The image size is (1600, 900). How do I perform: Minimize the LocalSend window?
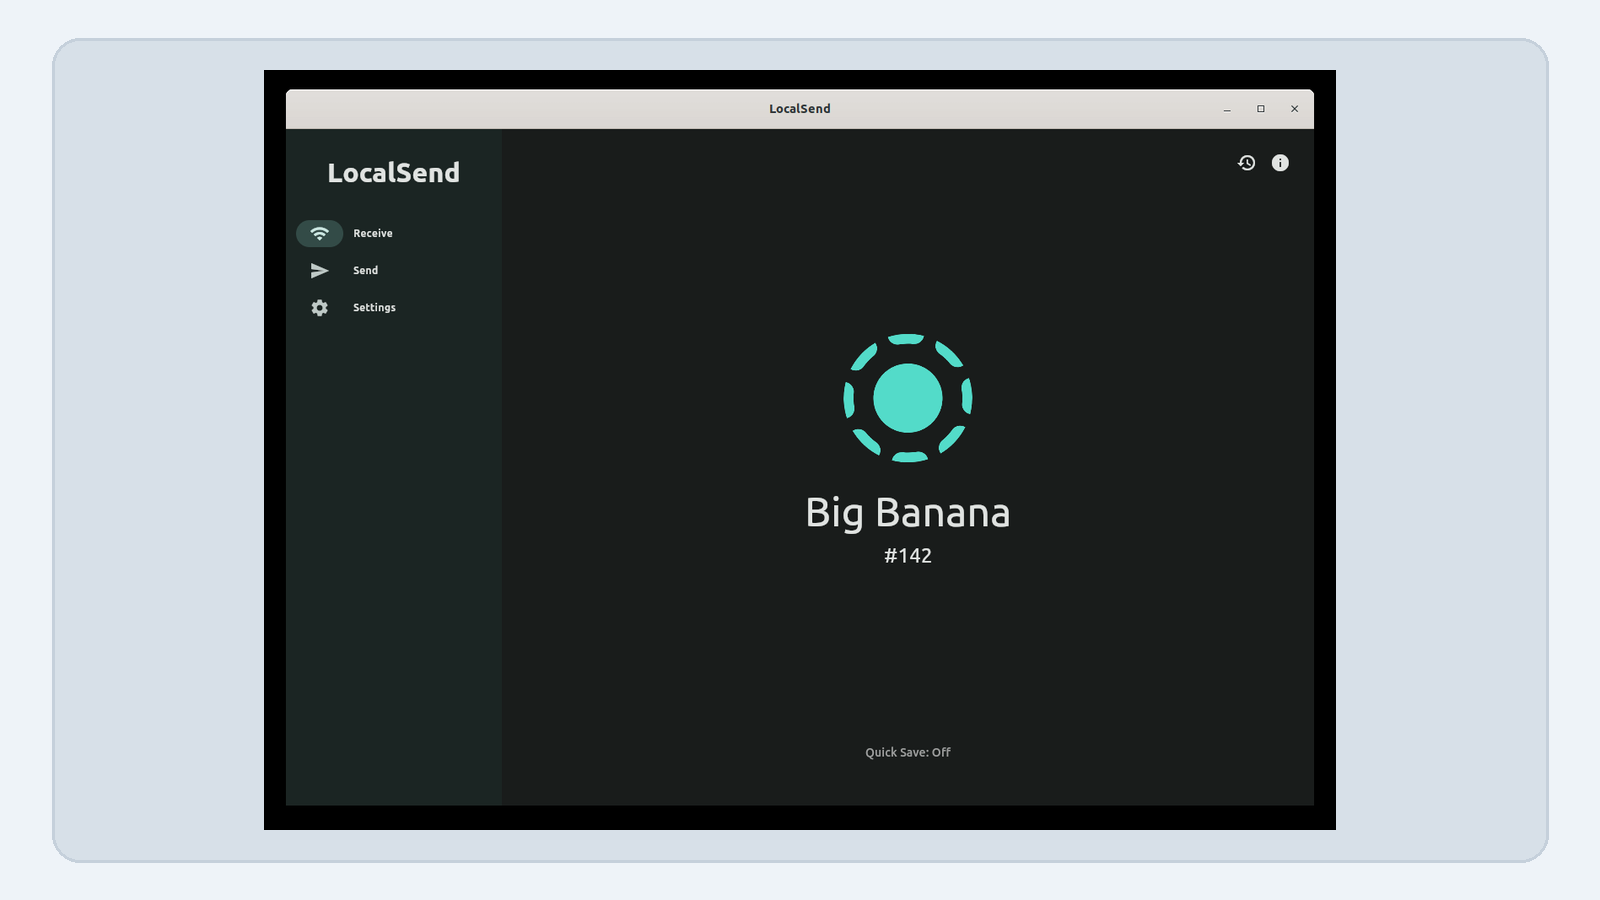[1227, 109]
